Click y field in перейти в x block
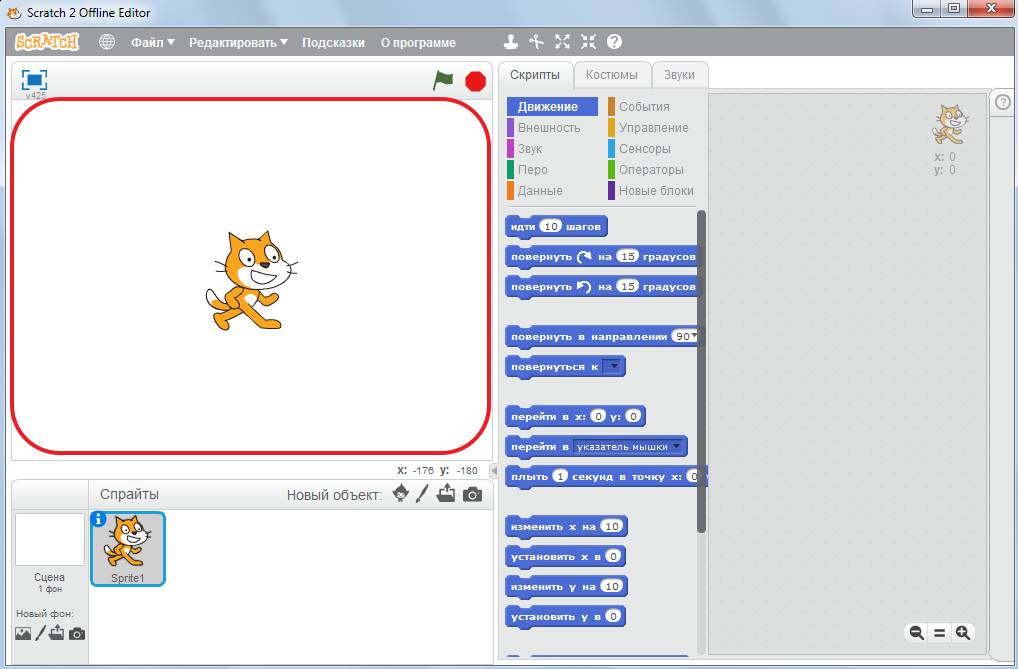 point(632,416)
